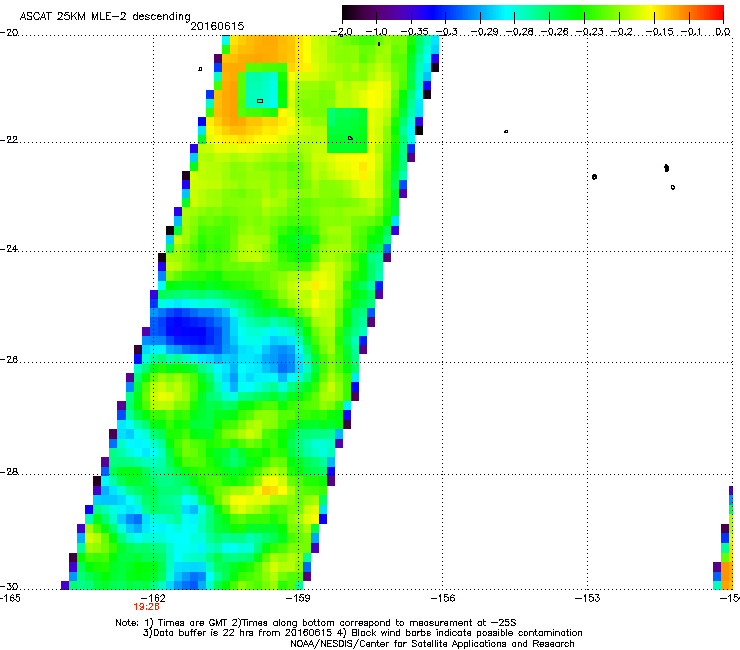Click the -20 latitude axis label

point(9,33)
